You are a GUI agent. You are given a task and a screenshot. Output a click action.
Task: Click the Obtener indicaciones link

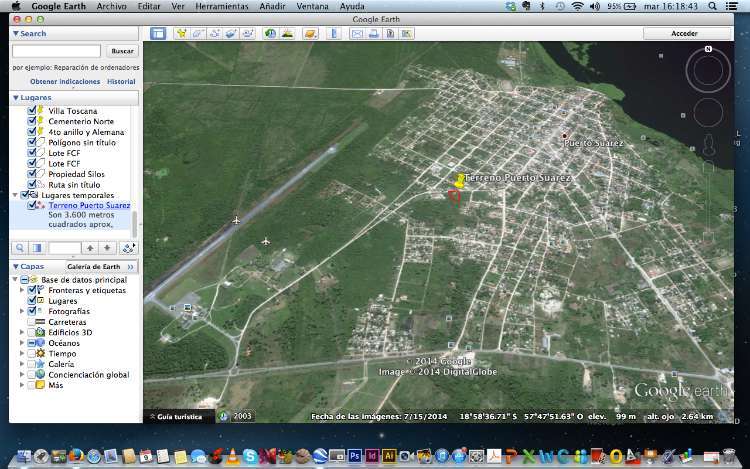click(x=64, y=81)
